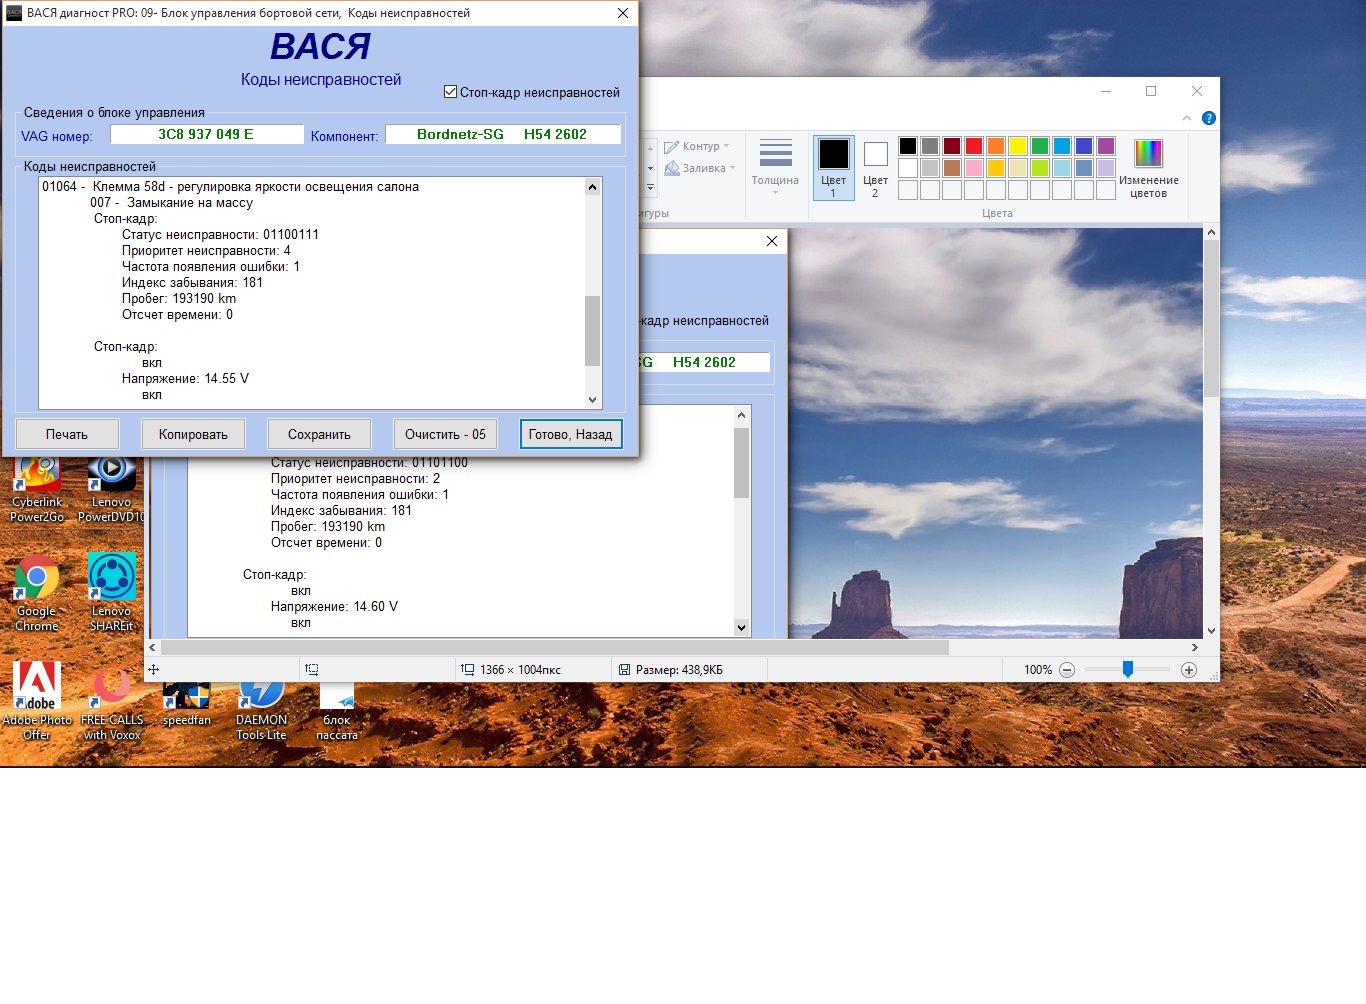Select the Цвет 2 color box
This screenshot has height=1004, width=1366.
[875, 166]
